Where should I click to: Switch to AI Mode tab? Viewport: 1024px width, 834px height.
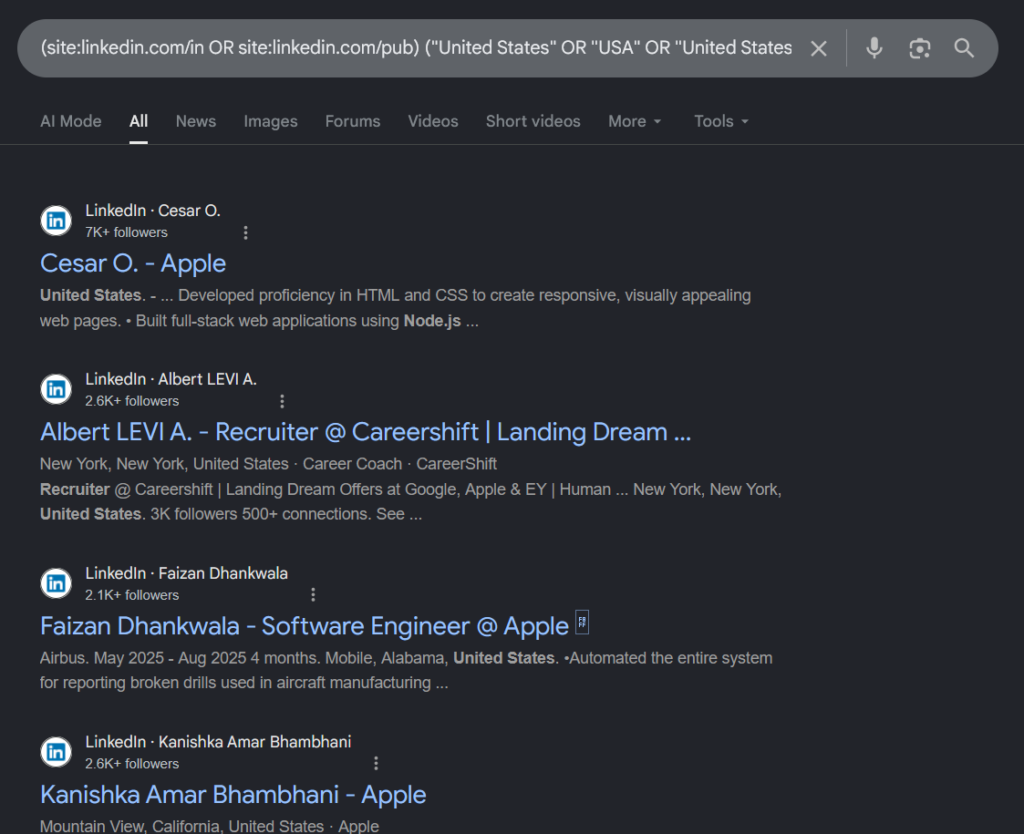click(x=71, y=121)
